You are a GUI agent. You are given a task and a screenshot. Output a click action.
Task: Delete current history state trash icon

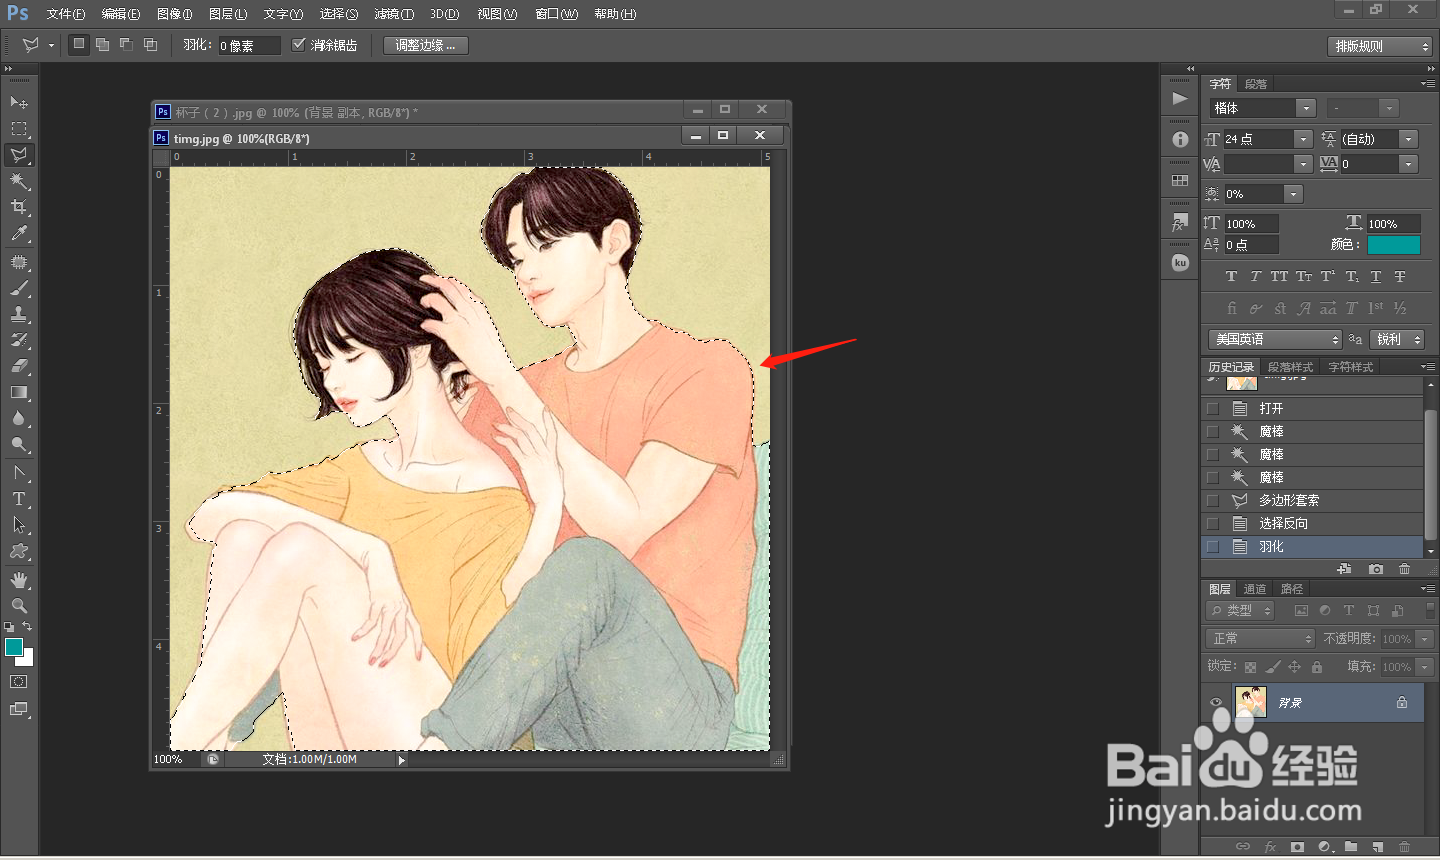click(x=1404, y=569)
